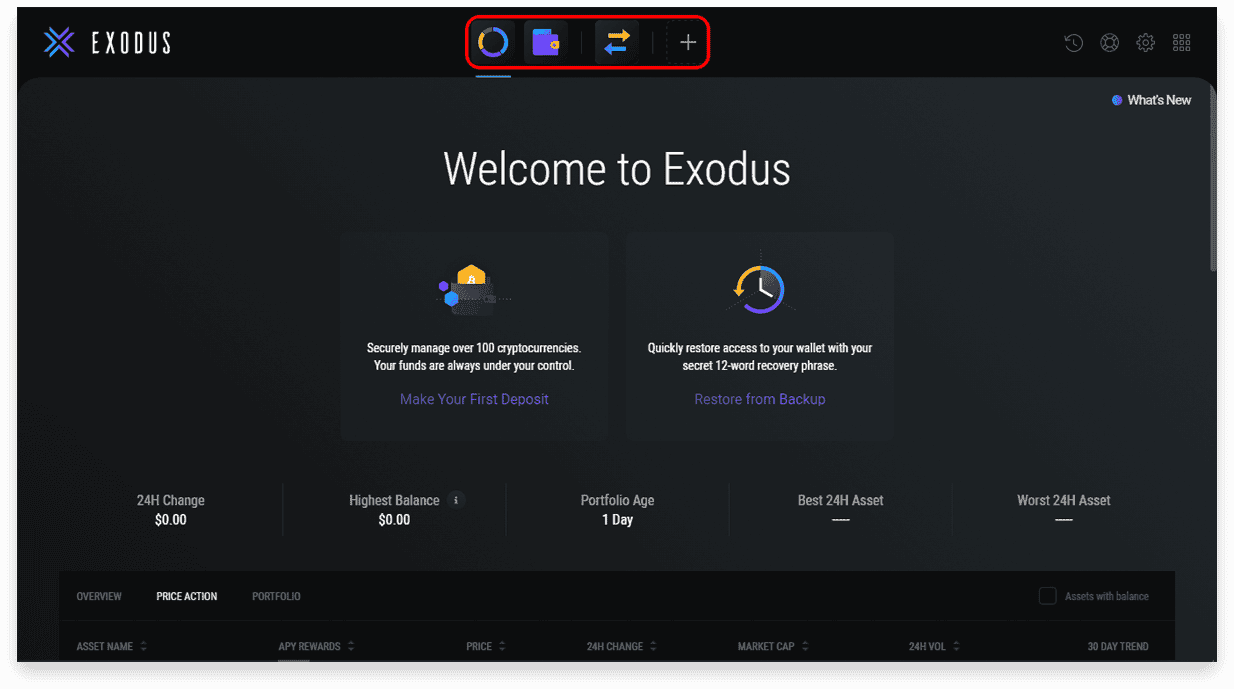Screen dimensions: 1234x689
Task: Switch to the Portfolio table tab
Action: coord(276,596)
